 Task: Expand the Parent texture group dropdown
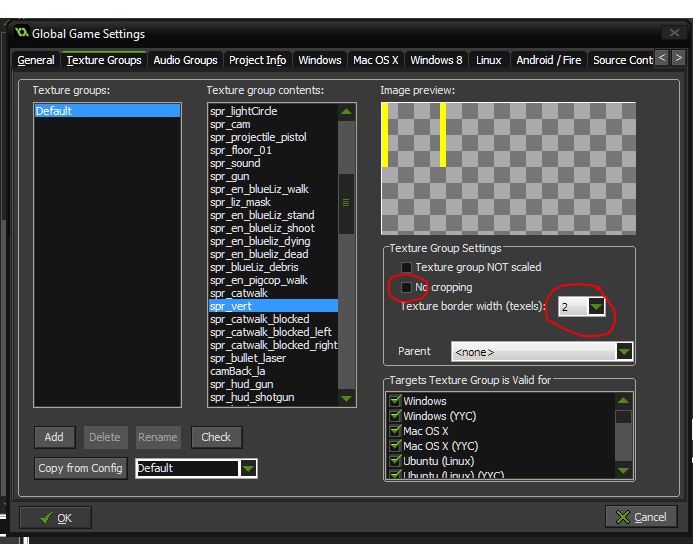pos(624,352)
